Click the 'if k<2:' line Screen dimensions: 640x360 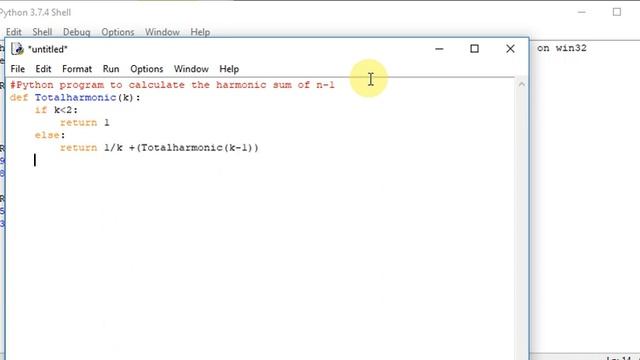56,110
